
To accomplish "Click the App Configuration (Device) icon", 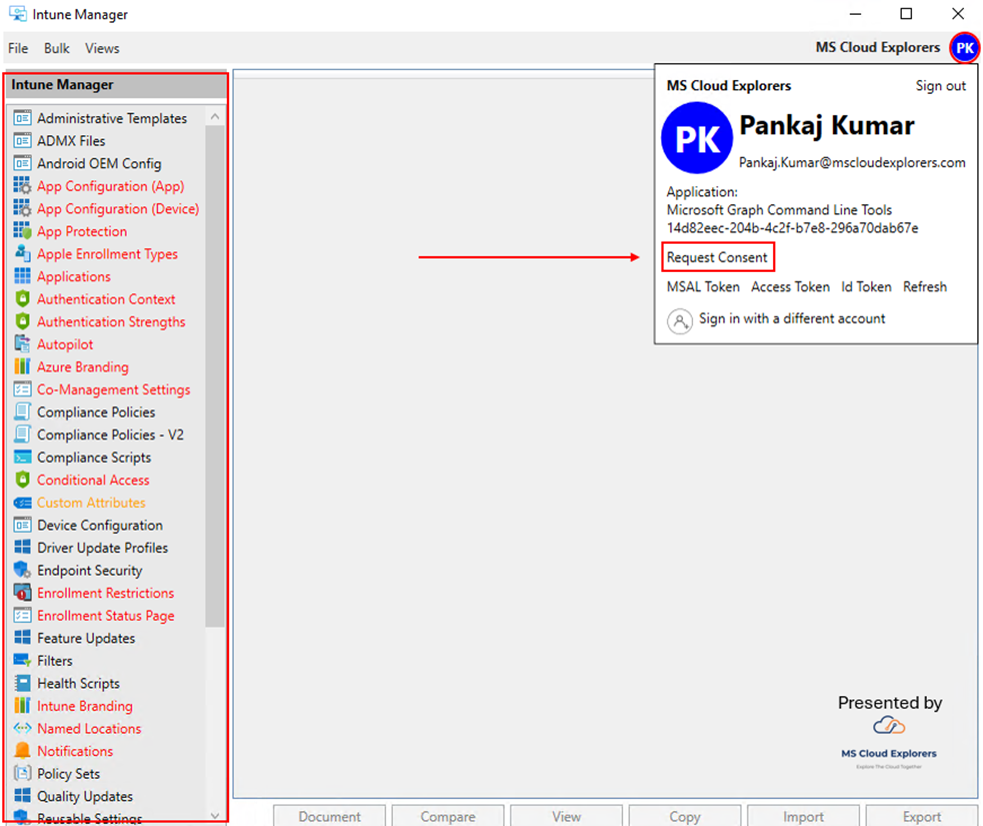I will 22,208.
